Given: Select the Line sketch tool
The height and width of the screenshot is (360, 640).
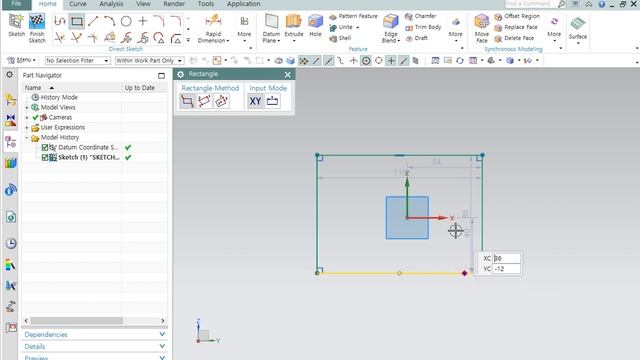Looking at the screenshot, I should coord(93,21).
